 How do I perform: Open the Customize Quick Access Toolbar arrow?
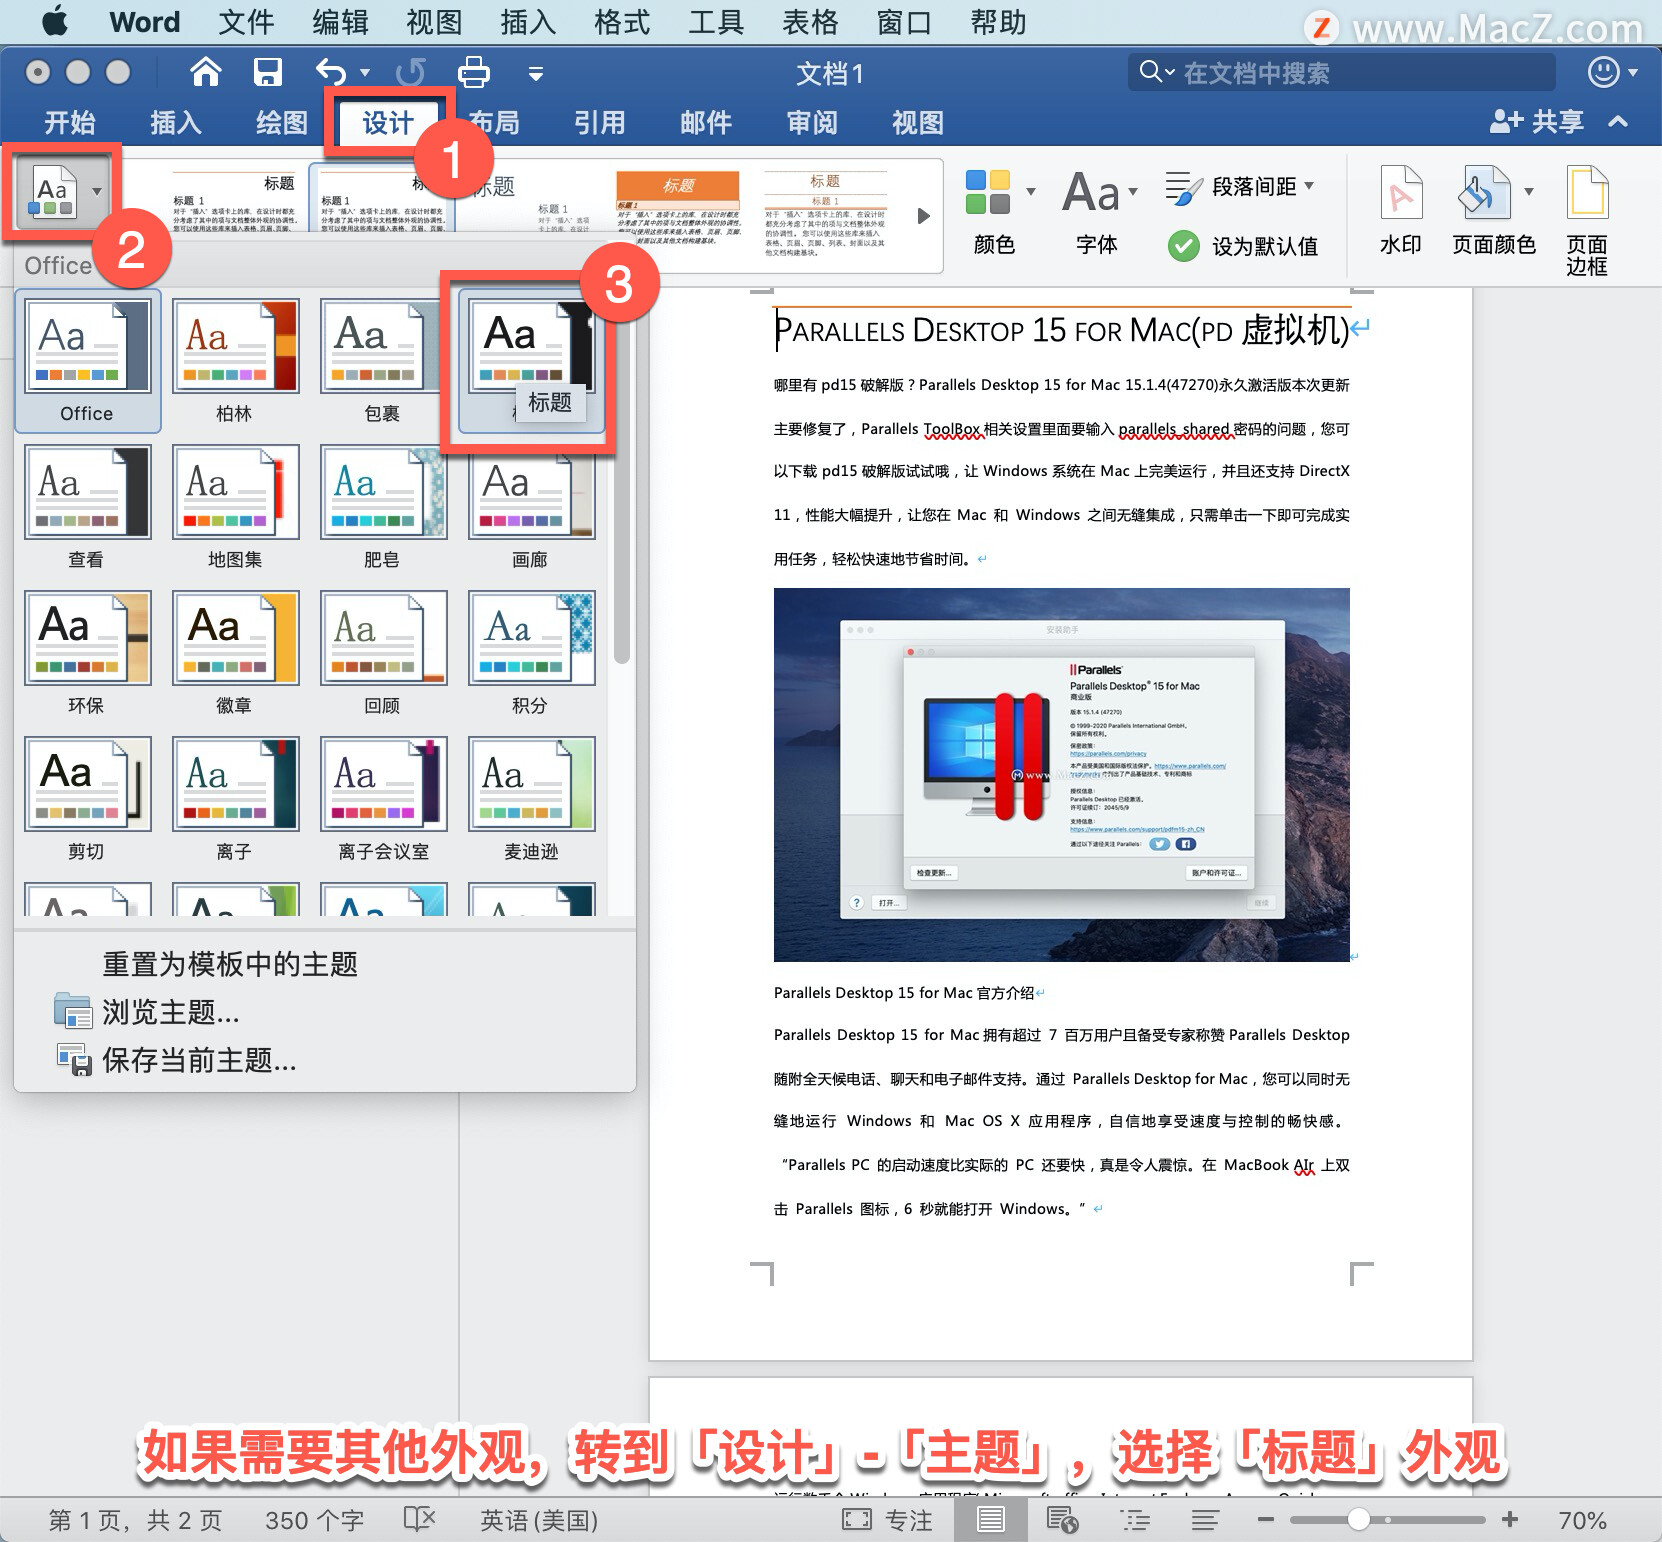coord(536,73)
